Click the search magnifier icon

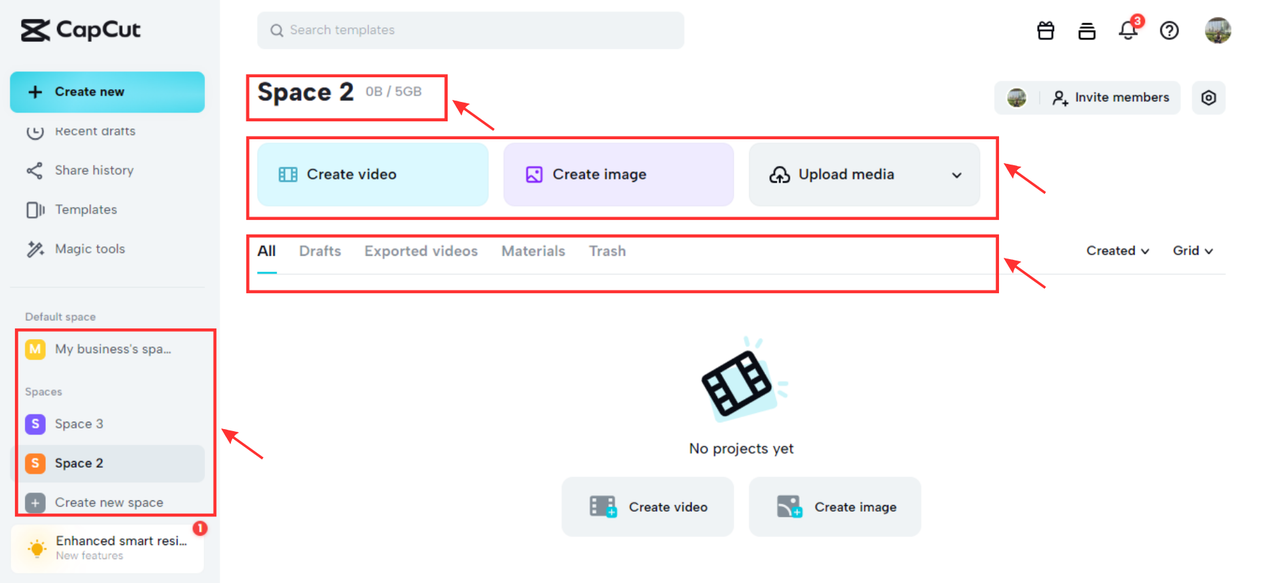pos(277,30)
